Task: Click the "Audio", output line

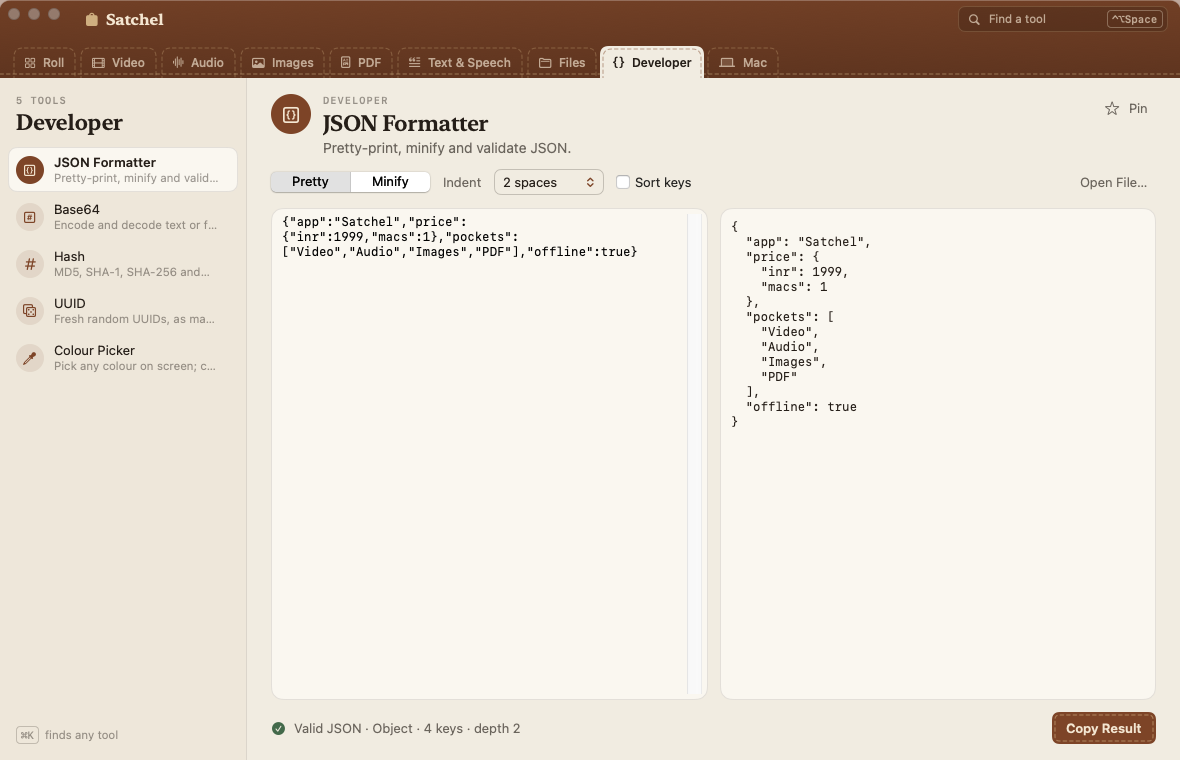Action: point(789,347)
